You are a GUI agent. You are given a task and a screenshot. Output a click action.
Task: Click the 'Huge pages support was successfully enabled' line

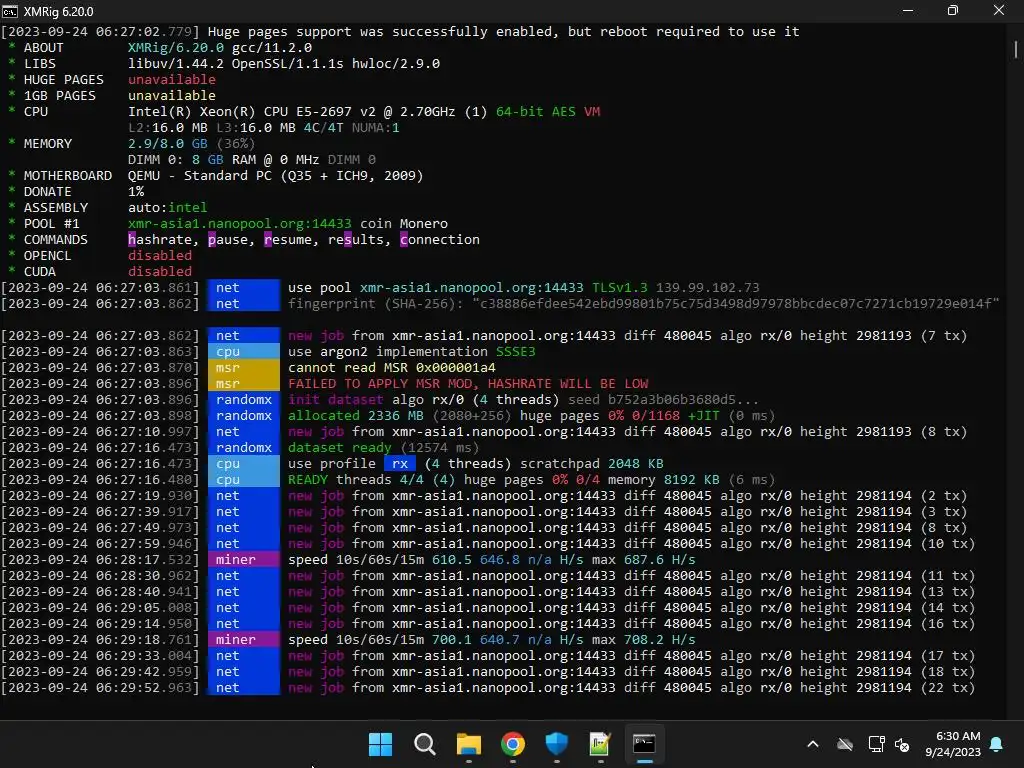click(504, 31)
